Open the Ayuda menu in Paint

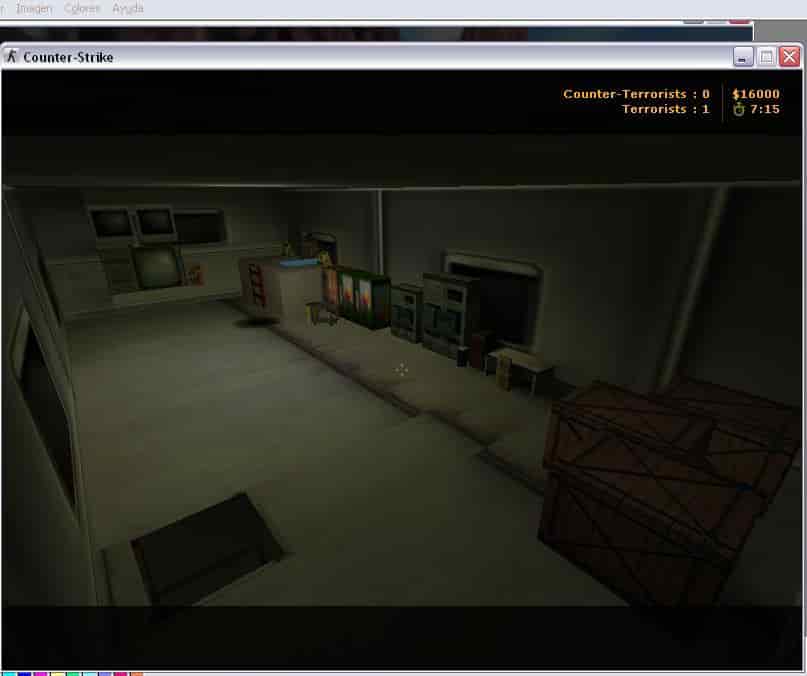click(128, 8)
